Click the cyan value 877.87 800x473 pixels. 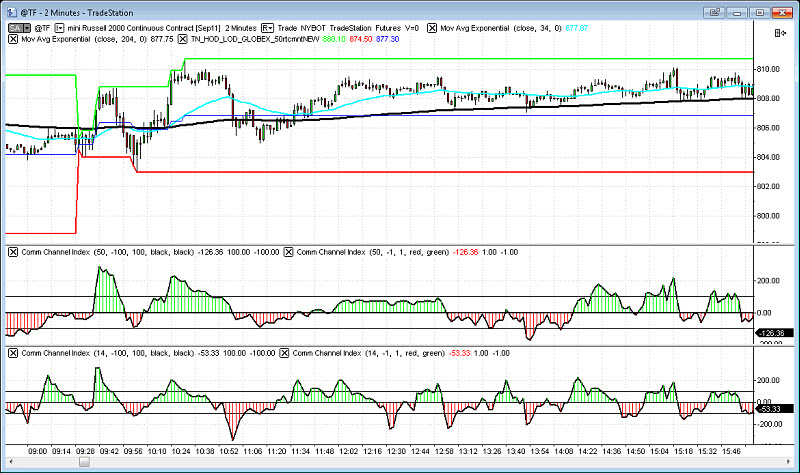coord(577,28)
